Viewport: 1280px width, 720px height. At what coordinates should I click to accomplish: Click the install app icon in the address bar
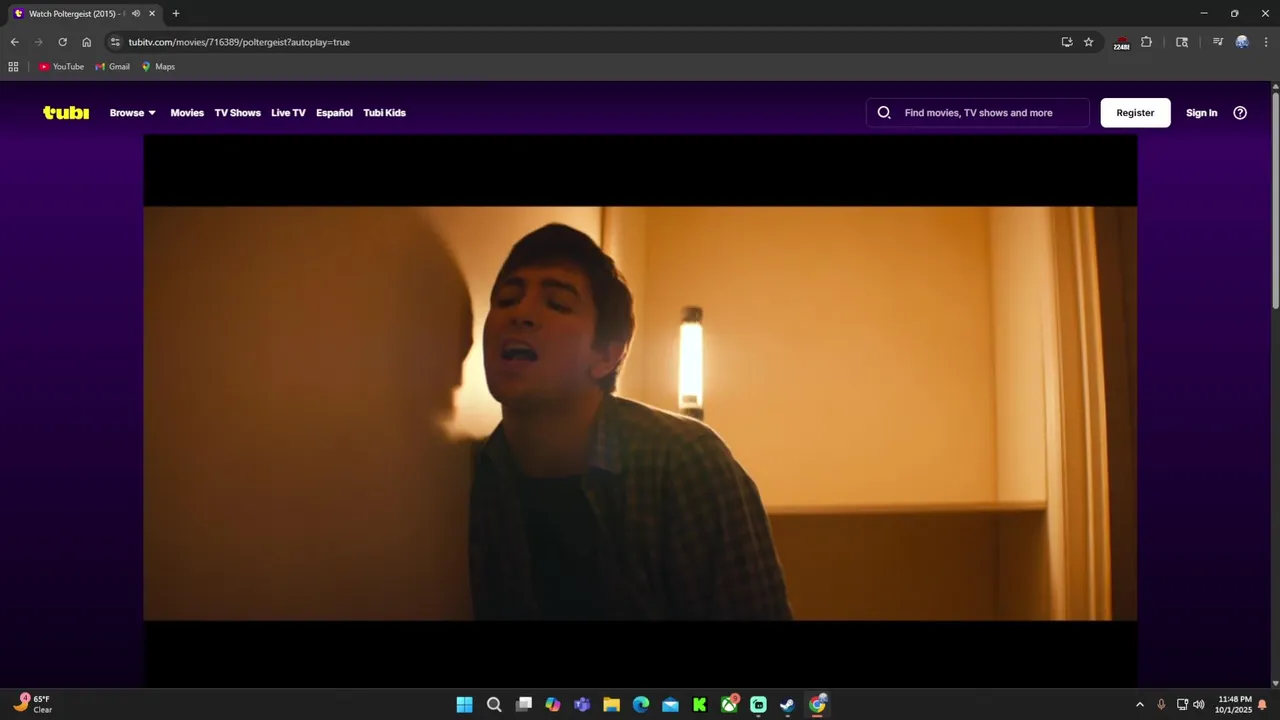click(1067, 42)
